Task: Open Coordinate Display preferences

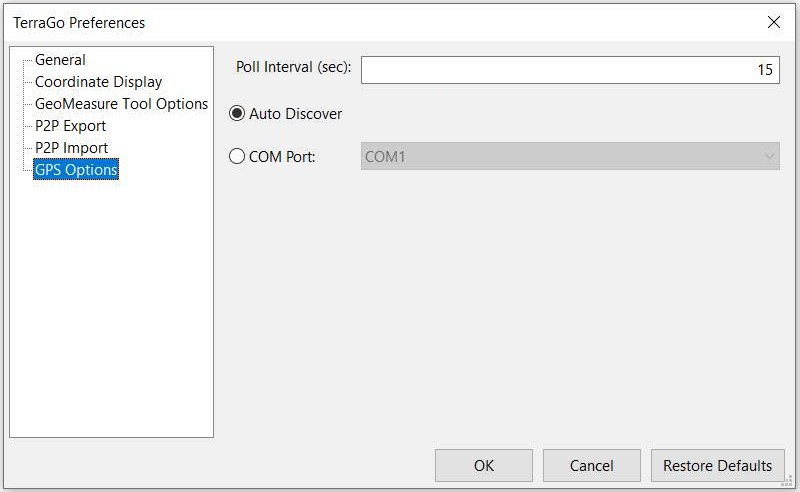Action: [x=98, y=82]
